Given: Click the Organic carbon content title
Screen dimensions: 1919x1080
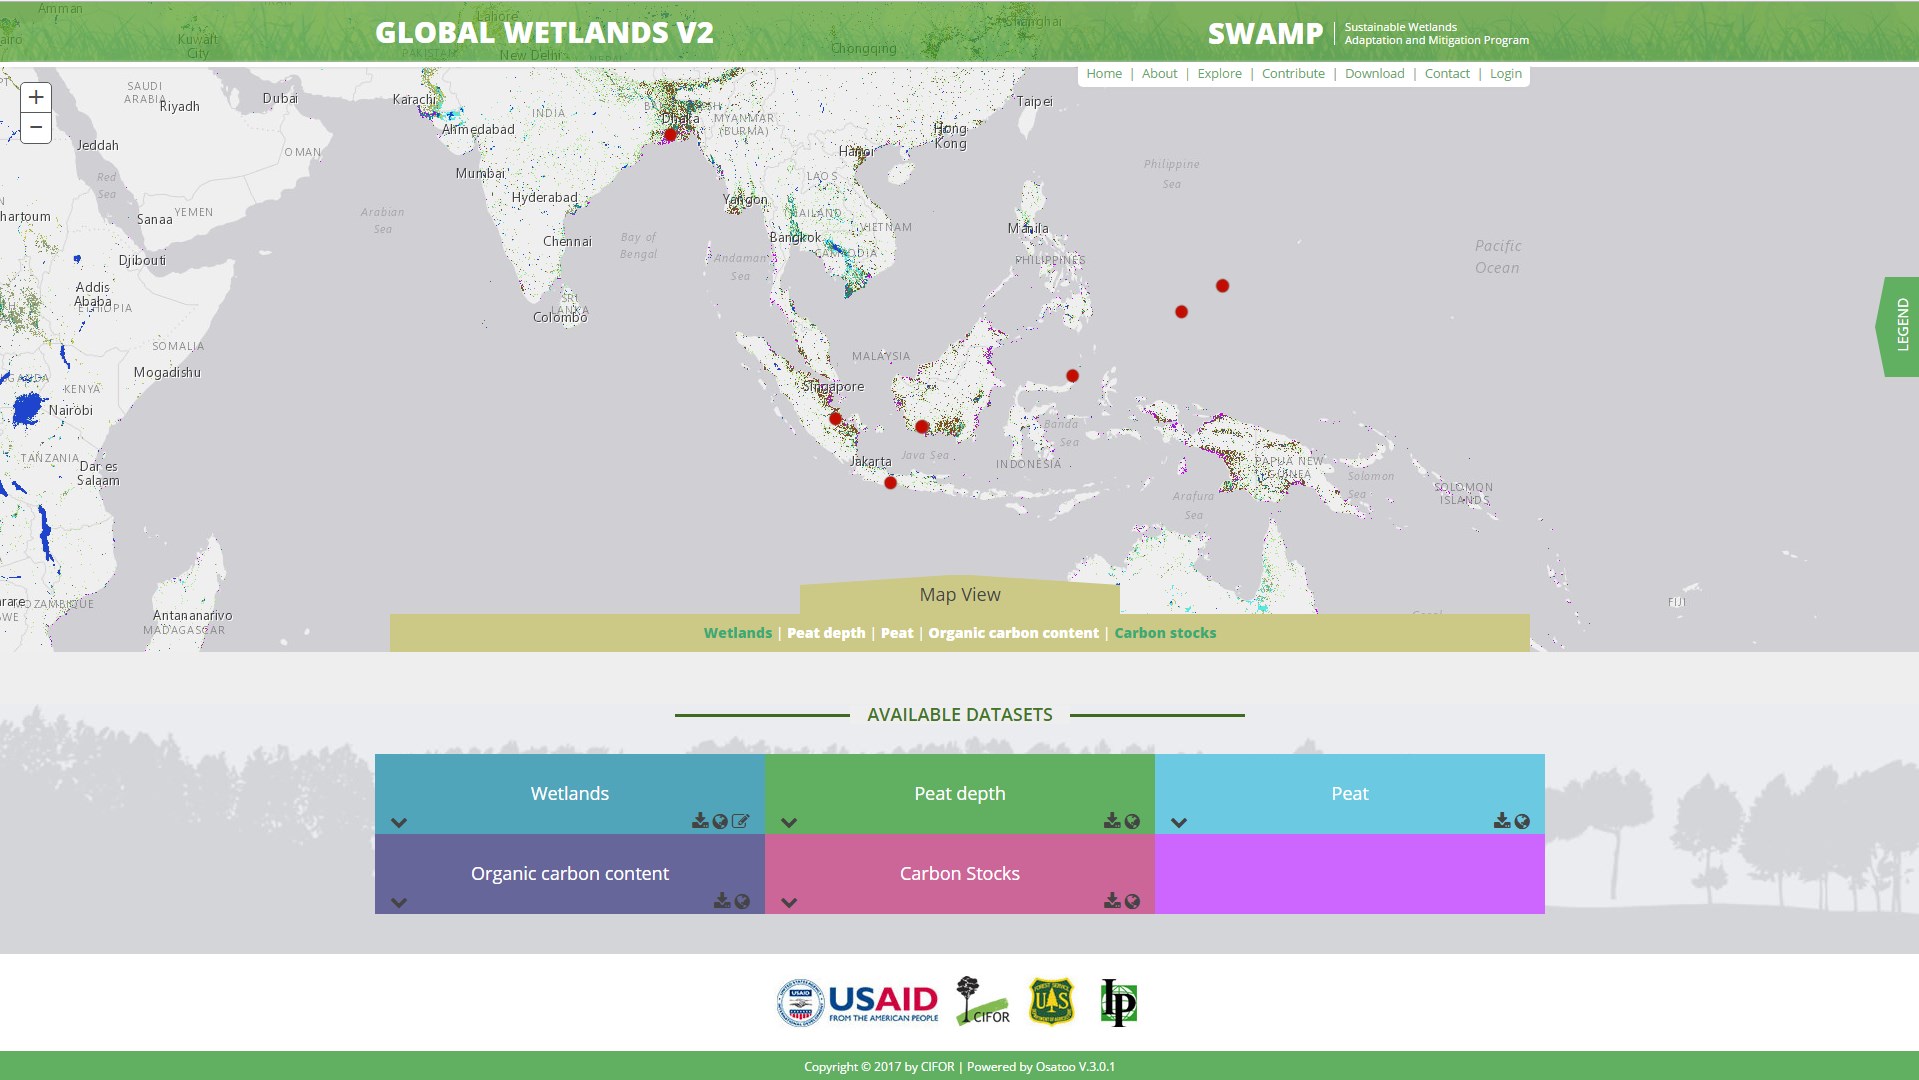Looking at the screenshot, I should [570, 874].
